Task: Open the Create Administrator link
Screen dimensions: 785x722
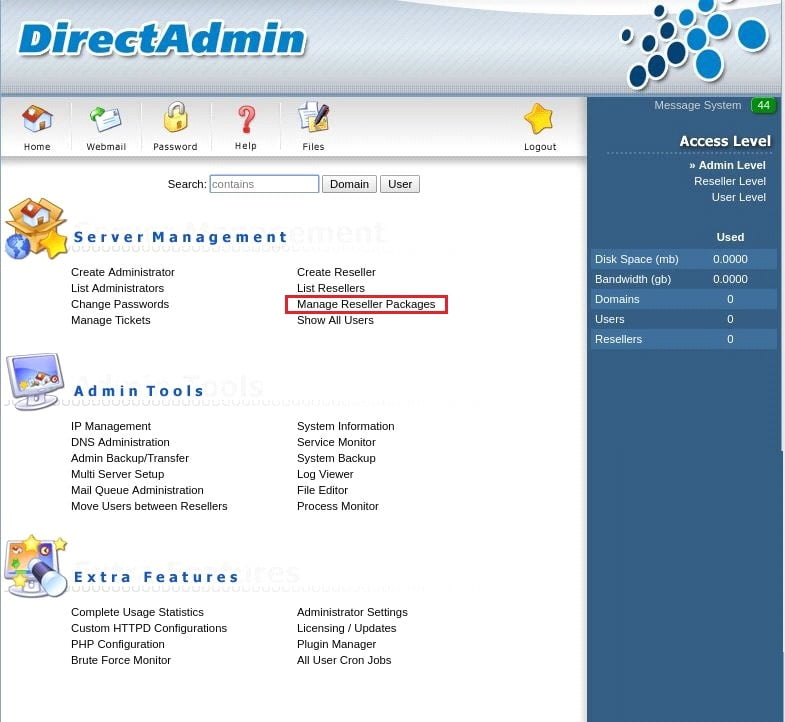Action: coord(122,272)
